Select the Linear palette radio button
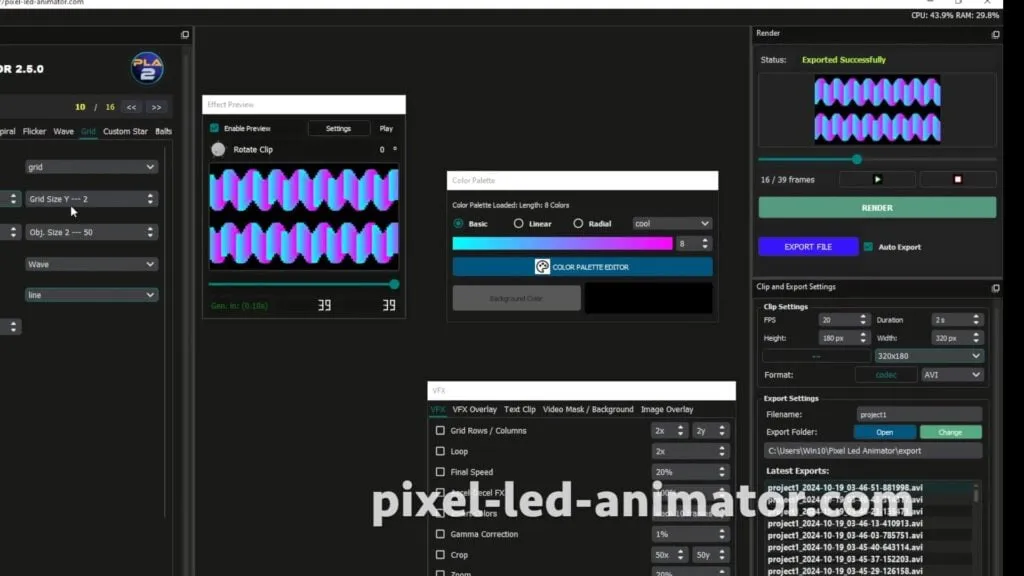The image size is (1024, 576). [x=519, y=223]
